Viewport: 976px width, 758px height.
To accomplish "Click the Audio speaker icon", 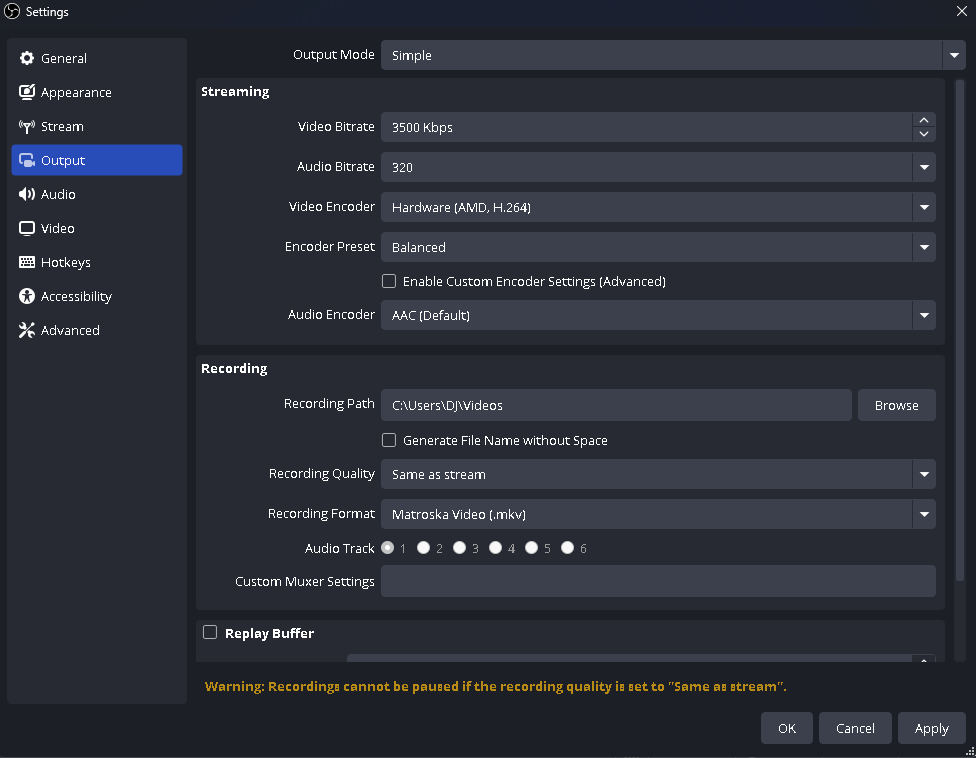I will (x=27, y=194).
